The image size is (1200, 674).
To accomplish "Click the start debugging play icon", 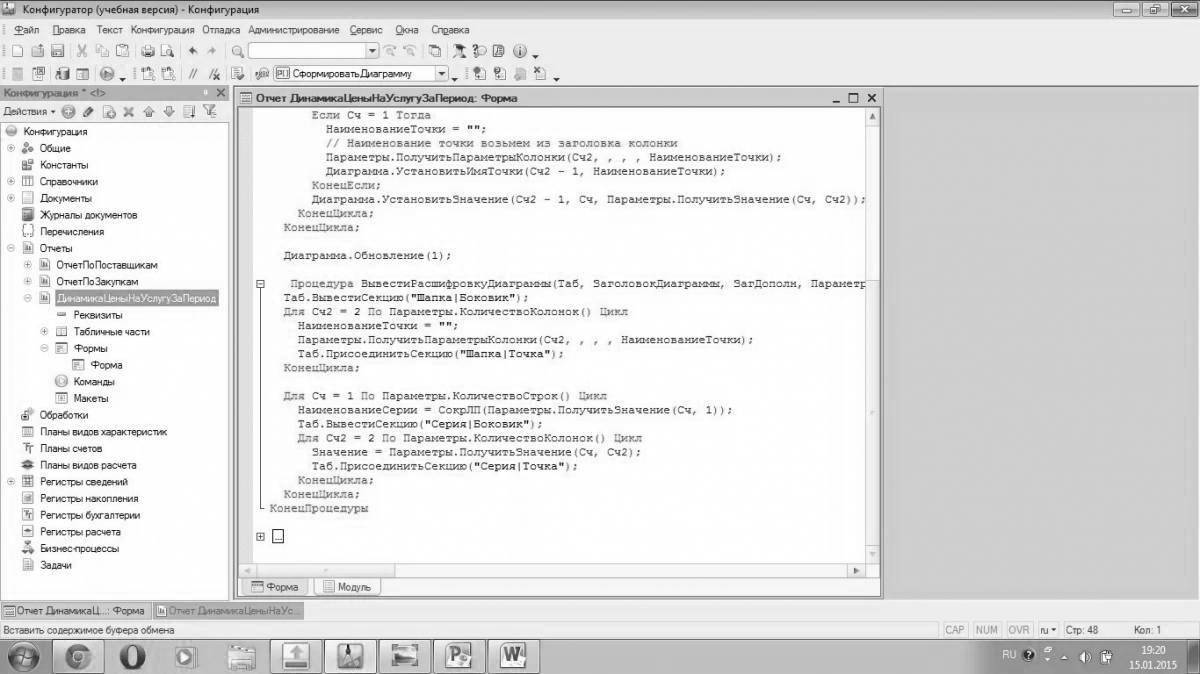I will (x=107, y=73).
